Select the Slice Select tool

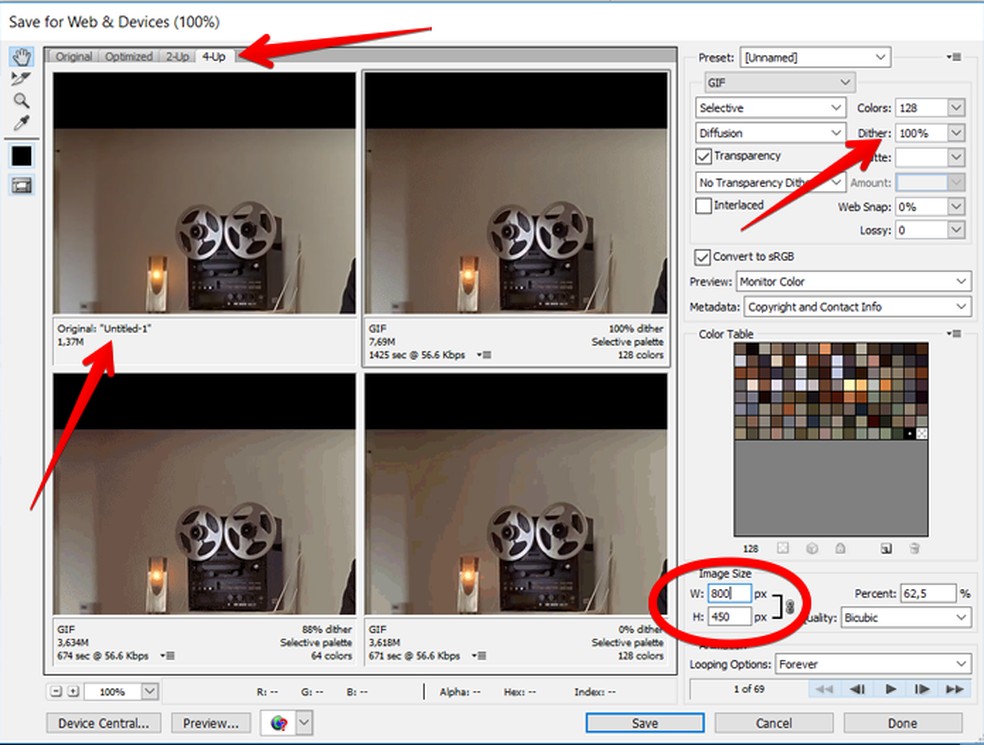pos(21,78)
